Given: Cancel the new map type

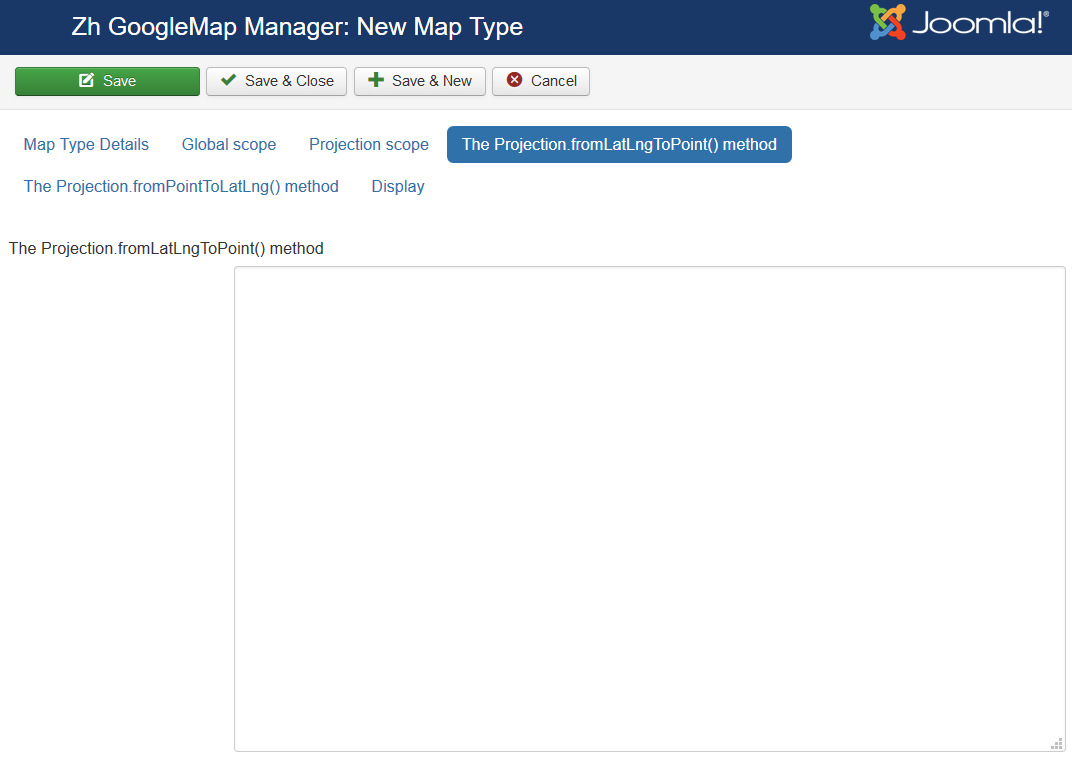Looking at the screenshot, I should coord(541,81).
